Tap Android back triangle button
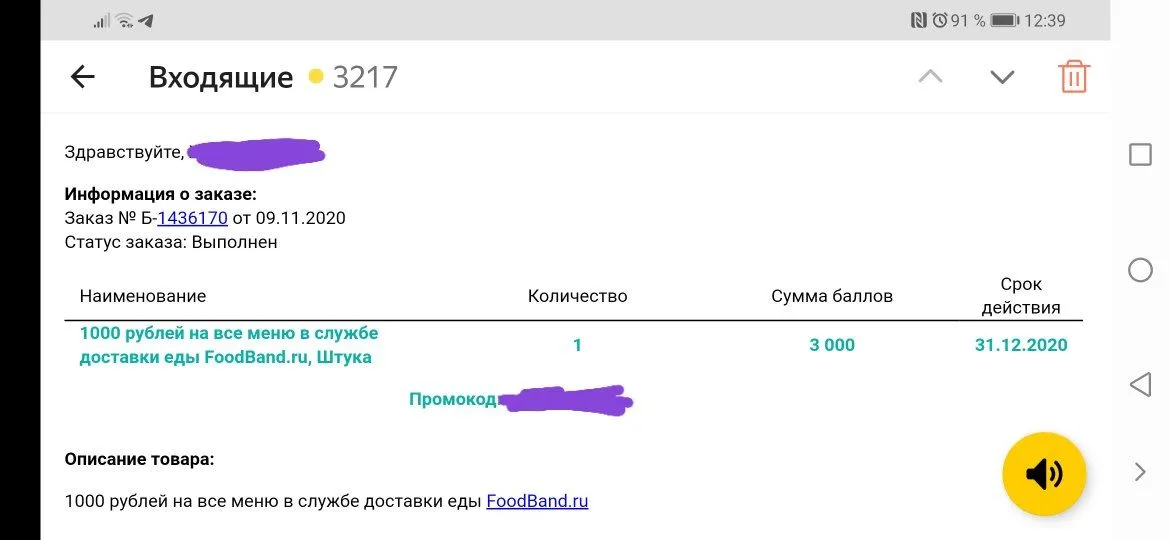The height and width of the screenshot is (540, 1170). 1139,385
